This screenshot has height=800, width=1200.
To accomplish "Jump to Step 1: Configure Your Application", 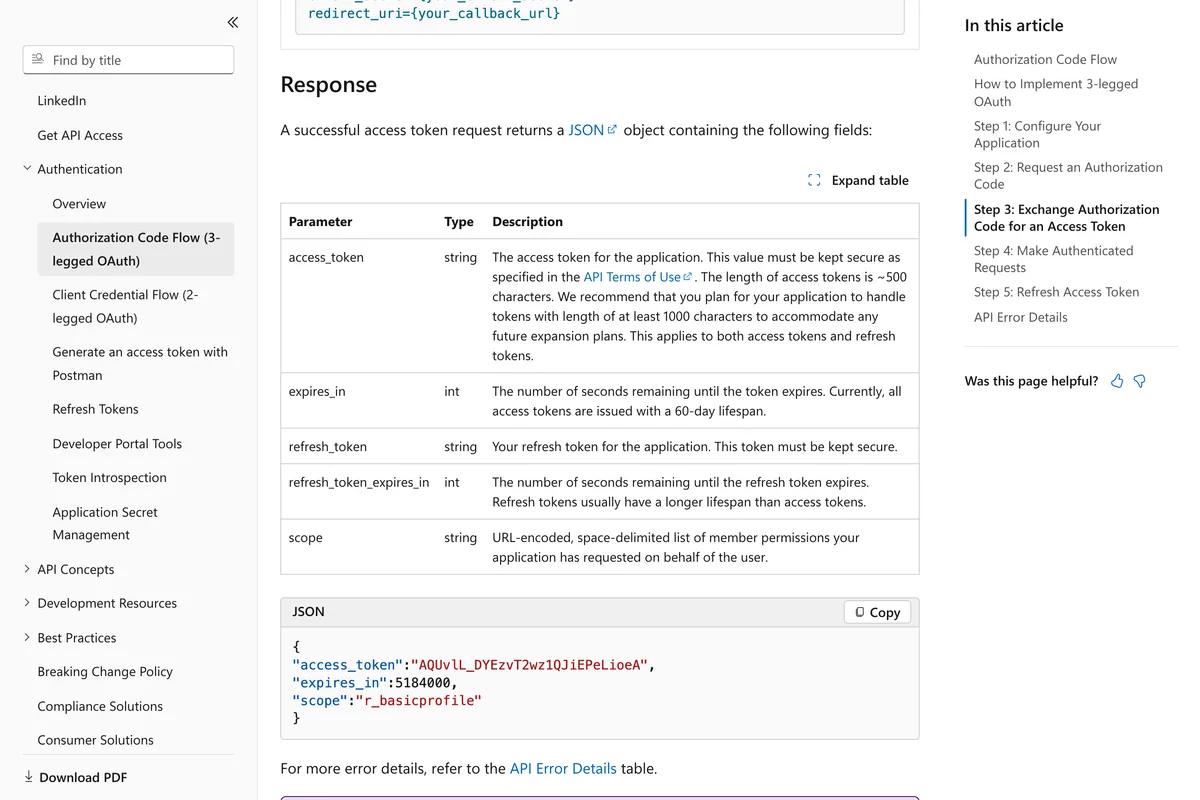I will click(x=1037, y=134).
